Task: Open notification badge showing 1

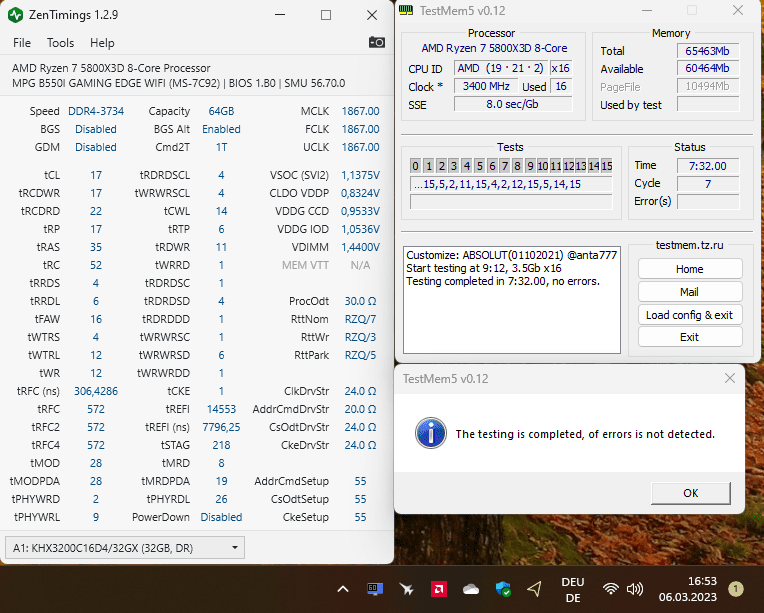Action: pos(736,589)
